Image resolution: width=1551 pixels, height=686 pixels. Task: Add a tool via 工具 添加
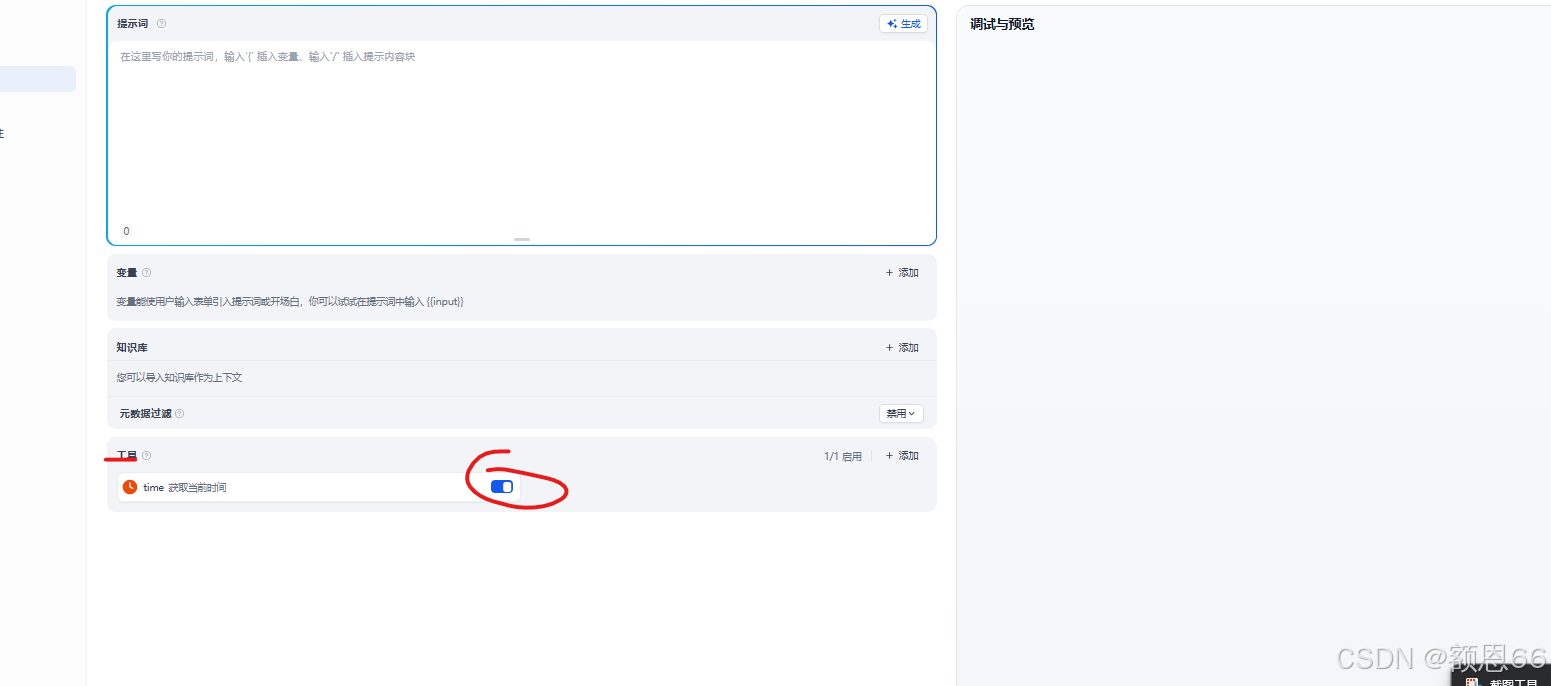tap(902, 456)
